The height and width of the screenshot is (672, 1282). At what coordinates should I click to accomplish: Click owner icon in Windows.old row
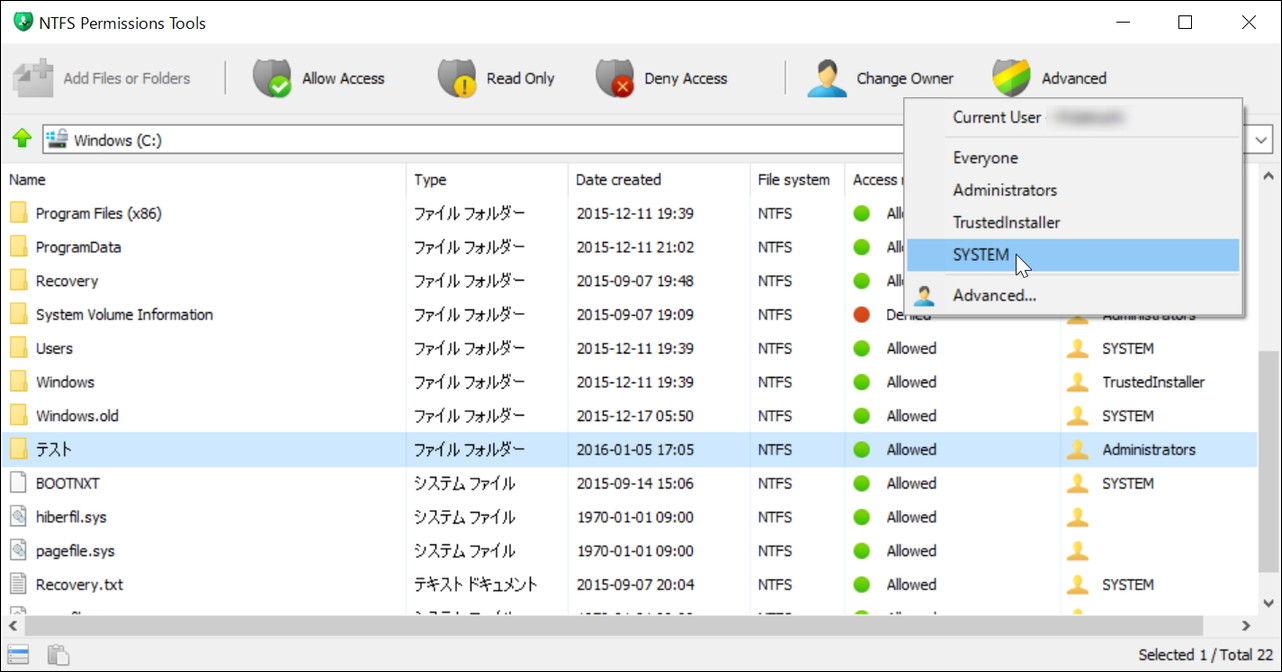(1077, 416)
